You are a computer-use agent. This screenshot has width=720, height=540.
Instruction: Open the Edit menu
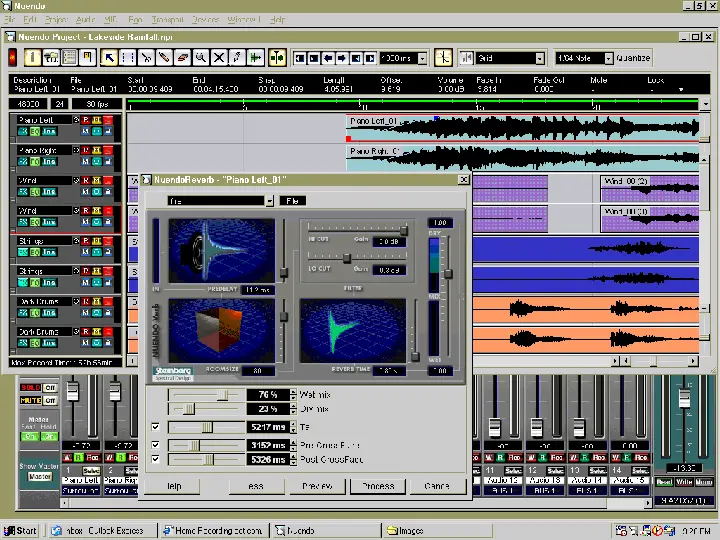point(30,20)
